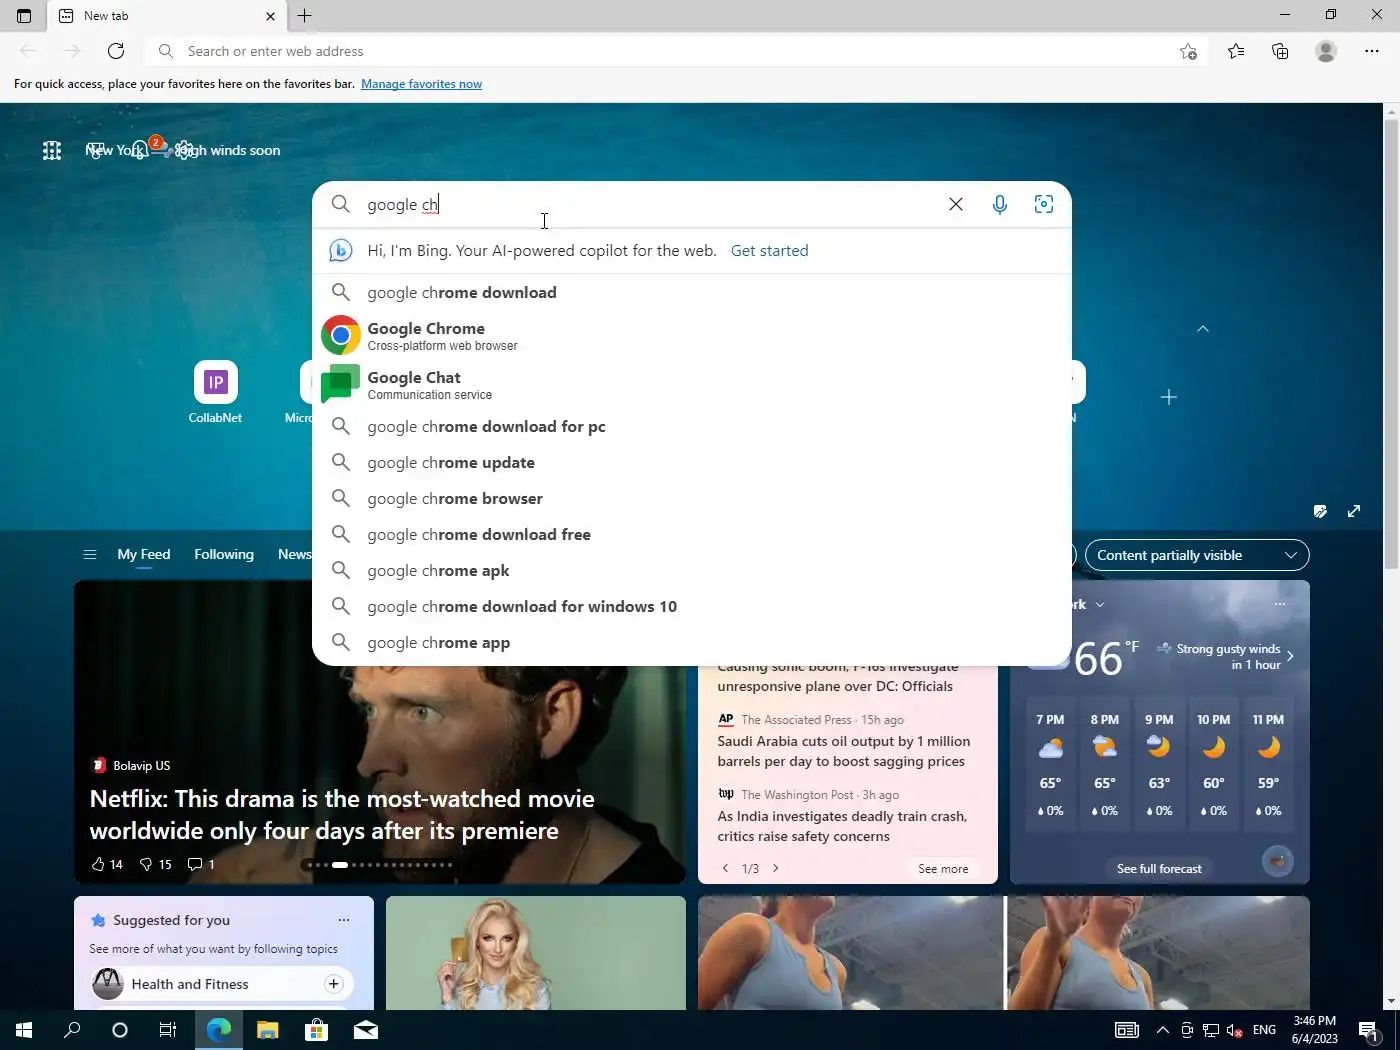
Task: Follow Health and Fitness topic plus
Action: [334, 984]
